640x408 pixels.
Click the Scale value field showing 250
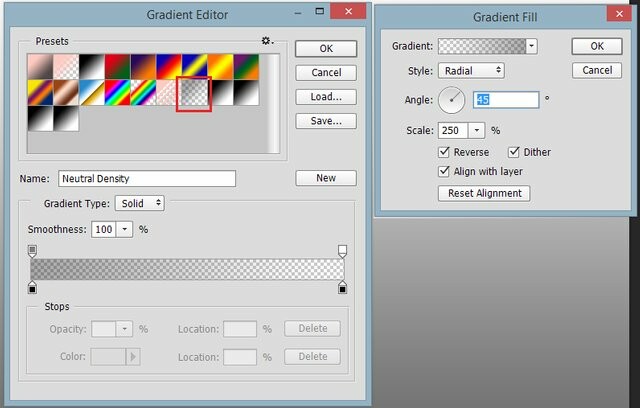coord(453,131)
